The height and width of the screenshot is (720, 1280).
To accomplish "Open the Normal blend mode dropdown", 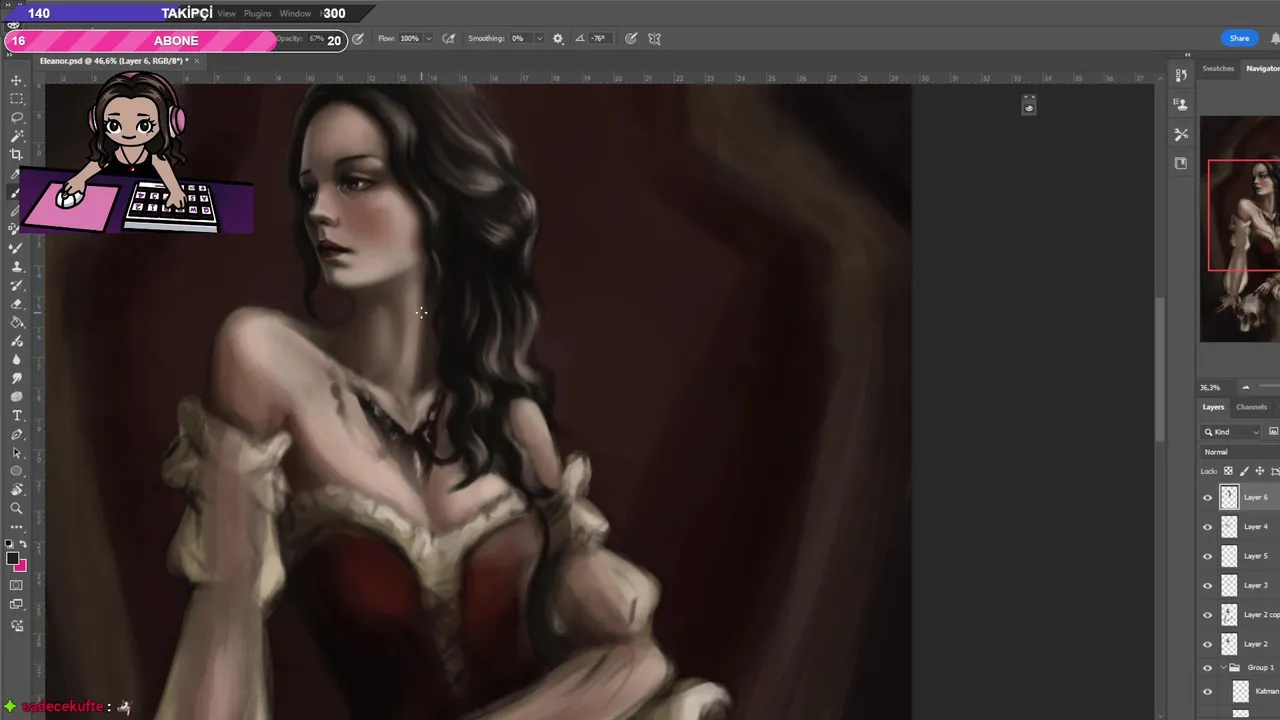I will [x=1240, y=452].
